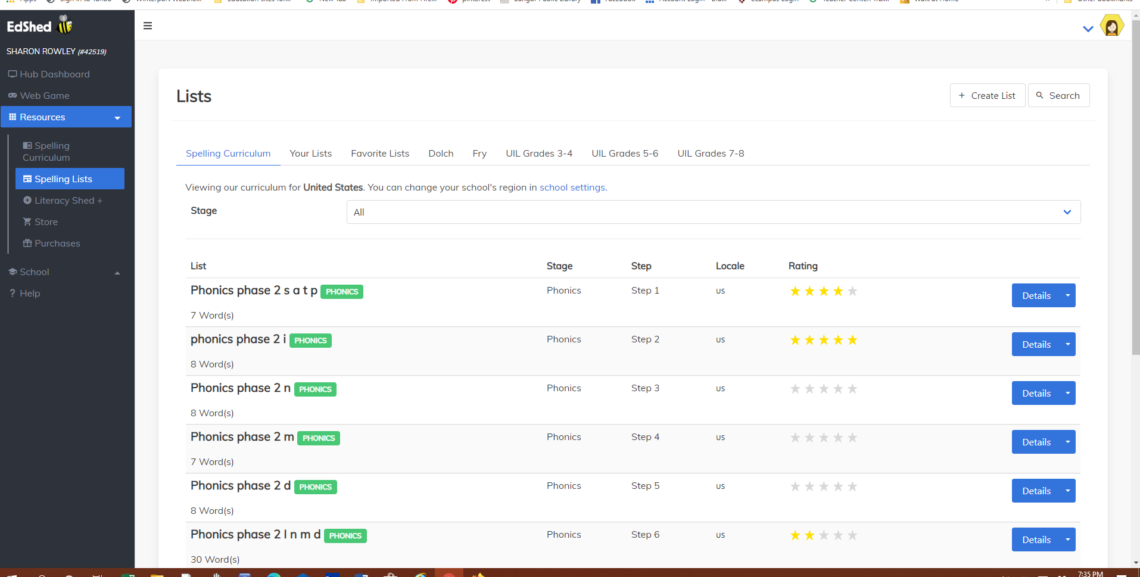The image size is (1140, 577).
Task: Toggle the hamburger sidebar menu
Action: coord(148,26)
